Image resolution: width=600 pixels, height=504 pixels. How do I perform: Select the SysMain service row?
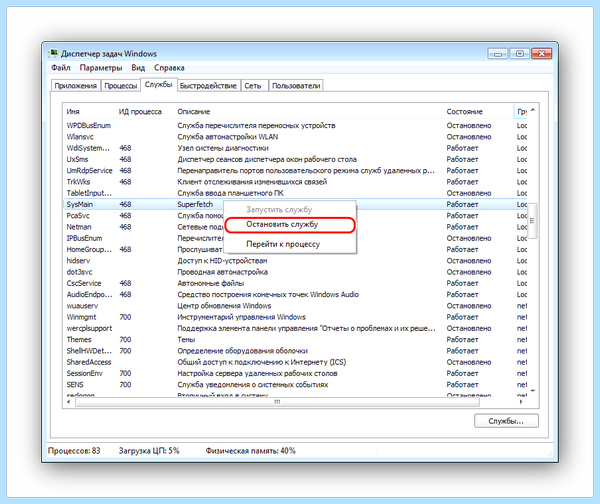click(295, 204)
